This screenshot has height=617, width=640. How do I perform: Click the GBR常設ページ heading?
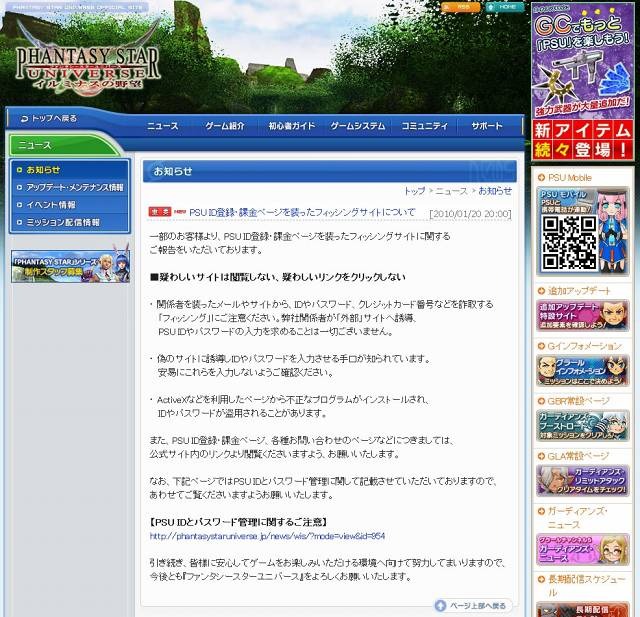[x=578, y=401]
